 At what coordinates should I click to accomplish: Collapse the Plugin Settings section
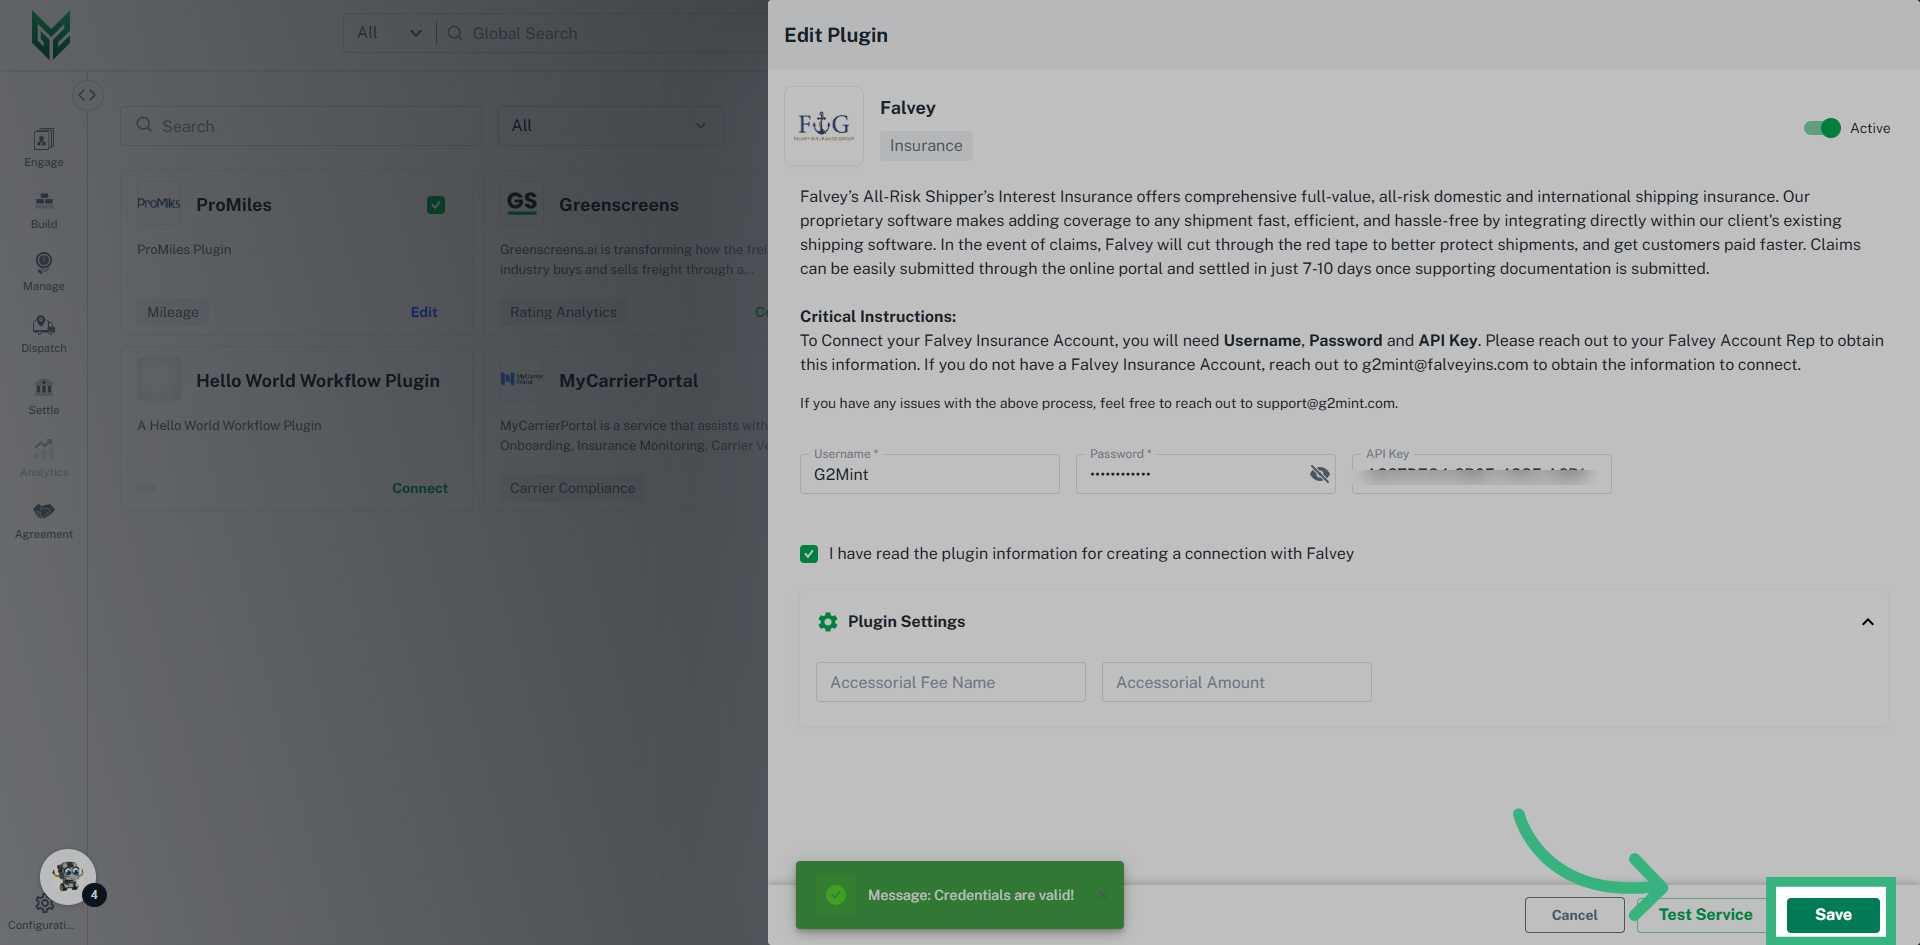pyautogui.click(x=1867, y=622)
